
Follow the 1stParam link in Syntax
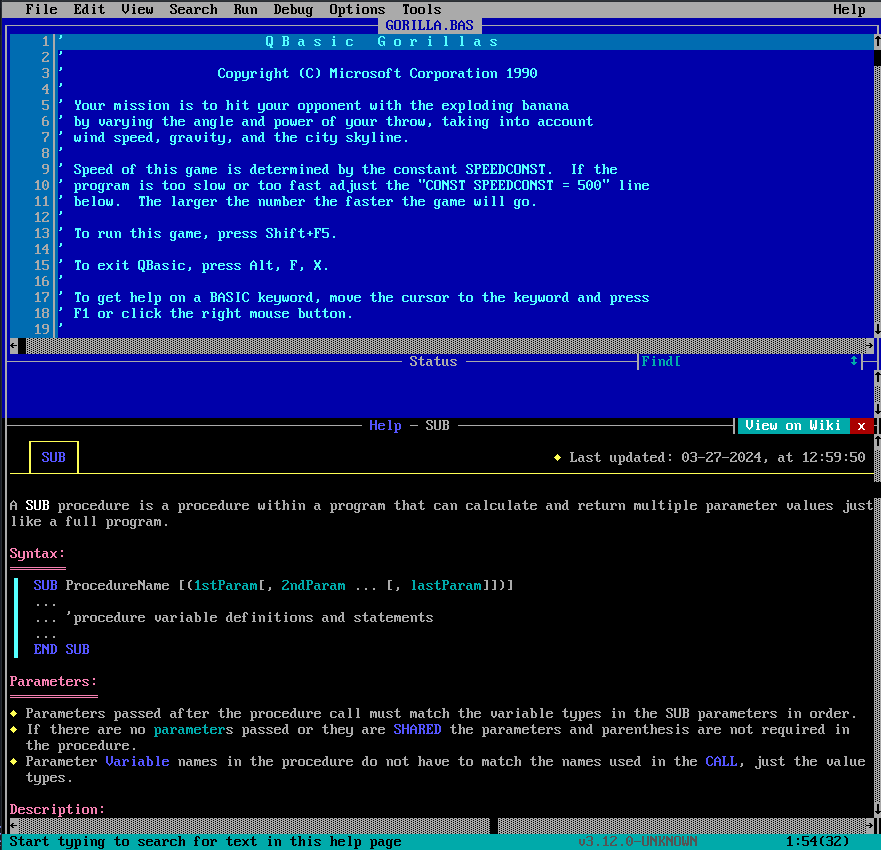tap(225, 585)
